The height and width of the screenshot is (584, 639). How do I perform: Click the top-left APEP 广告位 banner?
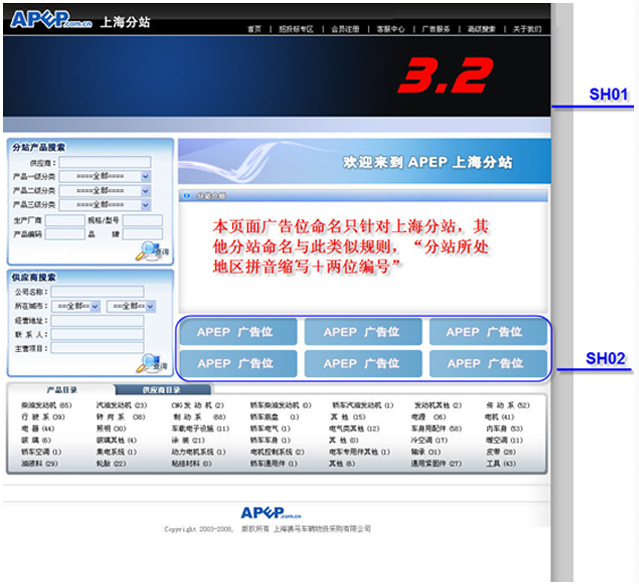tap(238, 332)
